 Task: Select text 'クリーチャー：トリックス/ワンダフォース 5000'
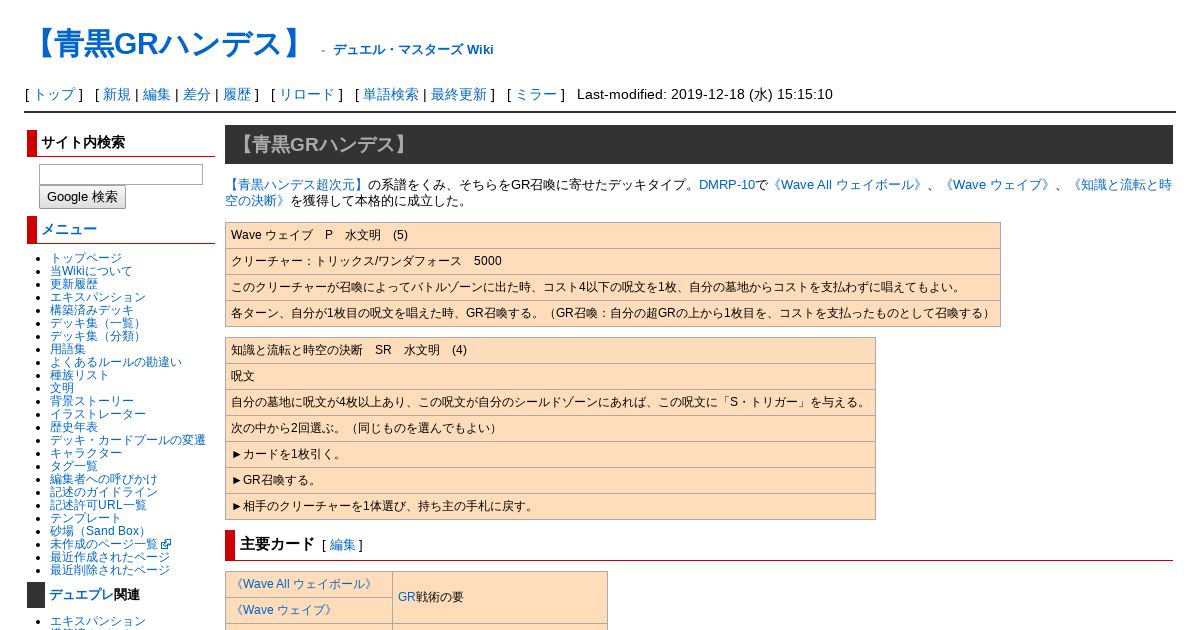[366, 261]
